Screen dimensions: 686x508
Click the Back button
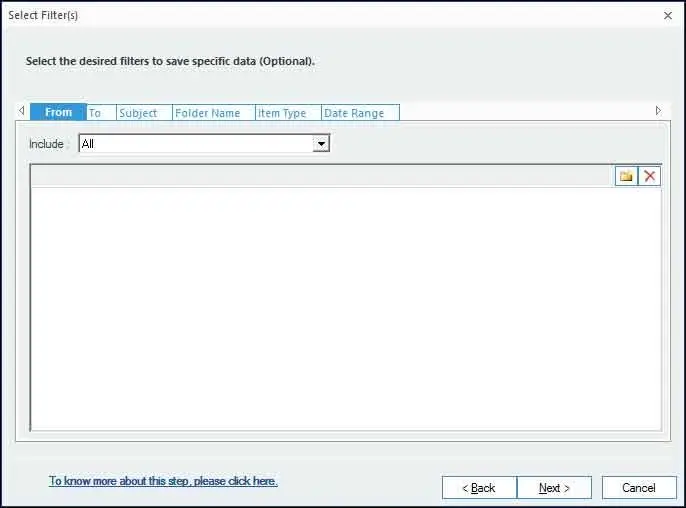tap(479, 487)
